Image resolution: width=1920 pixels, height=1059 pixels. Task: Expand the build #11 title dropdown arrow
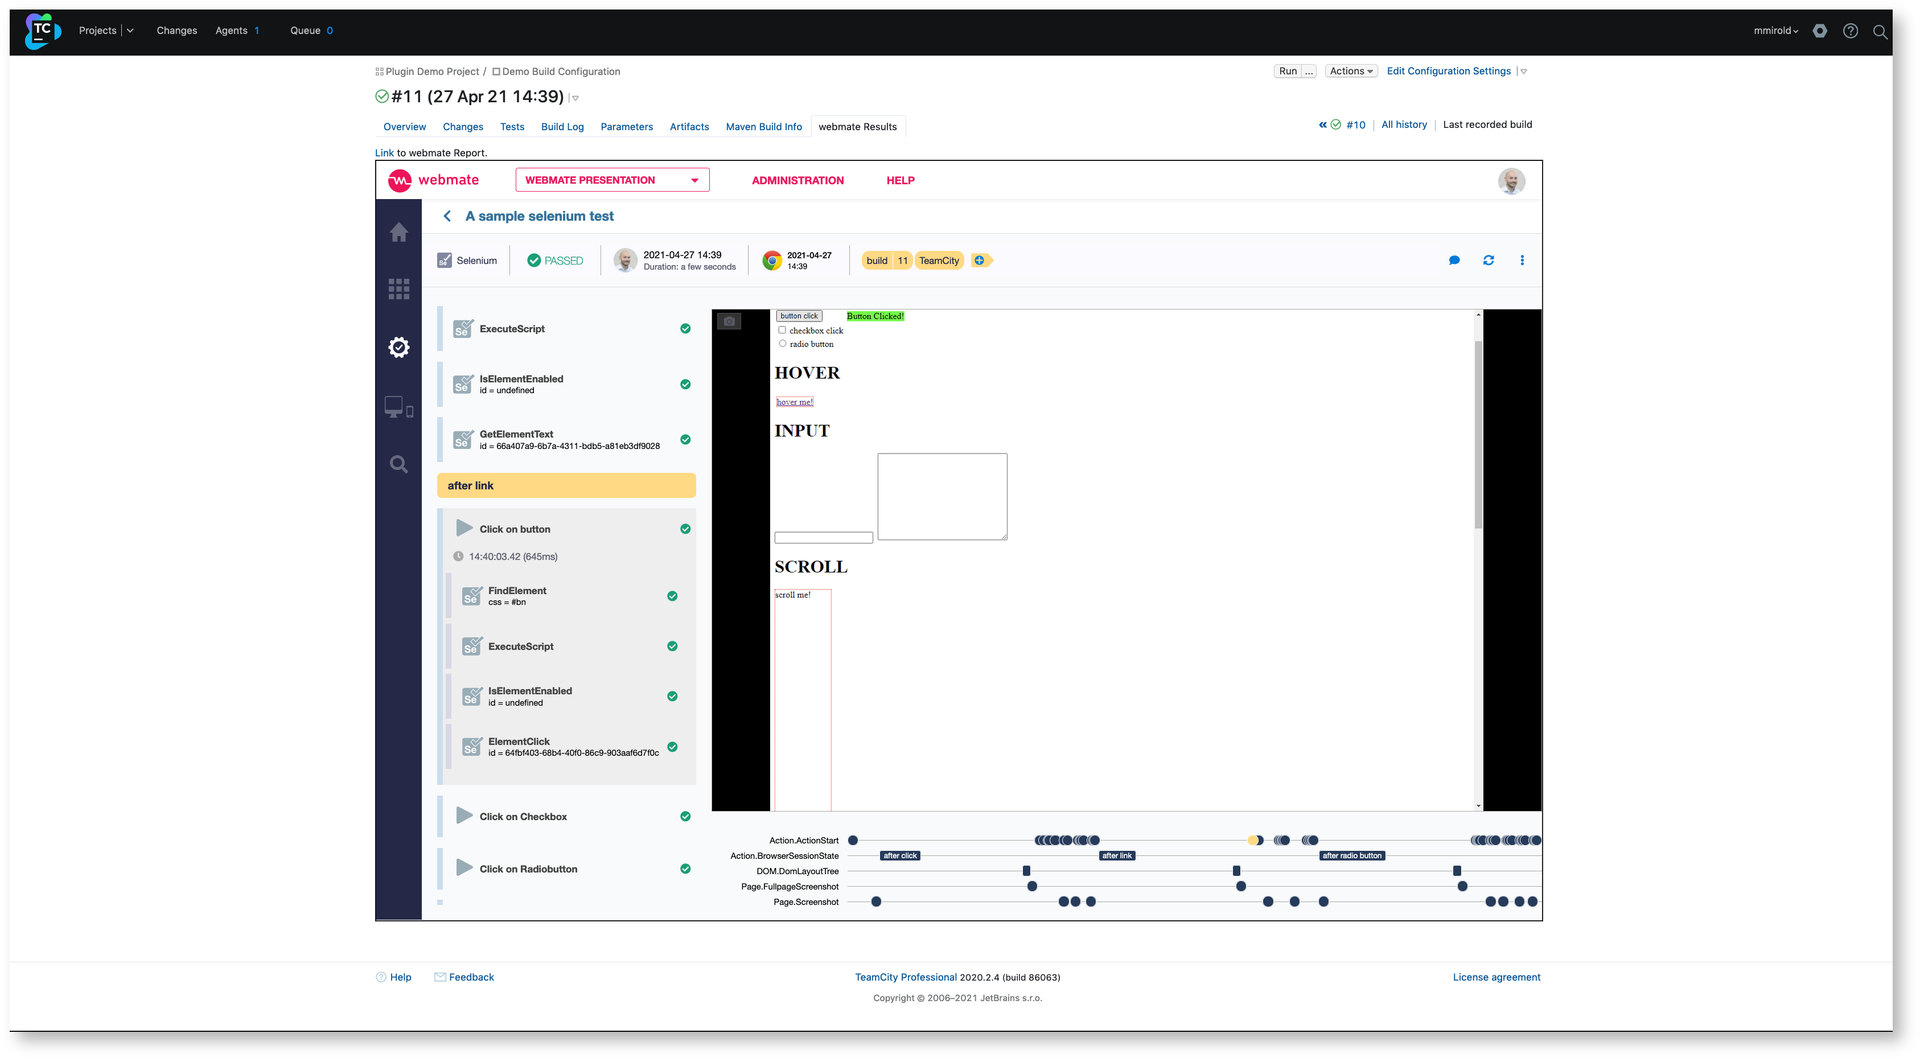click(575, 98)
